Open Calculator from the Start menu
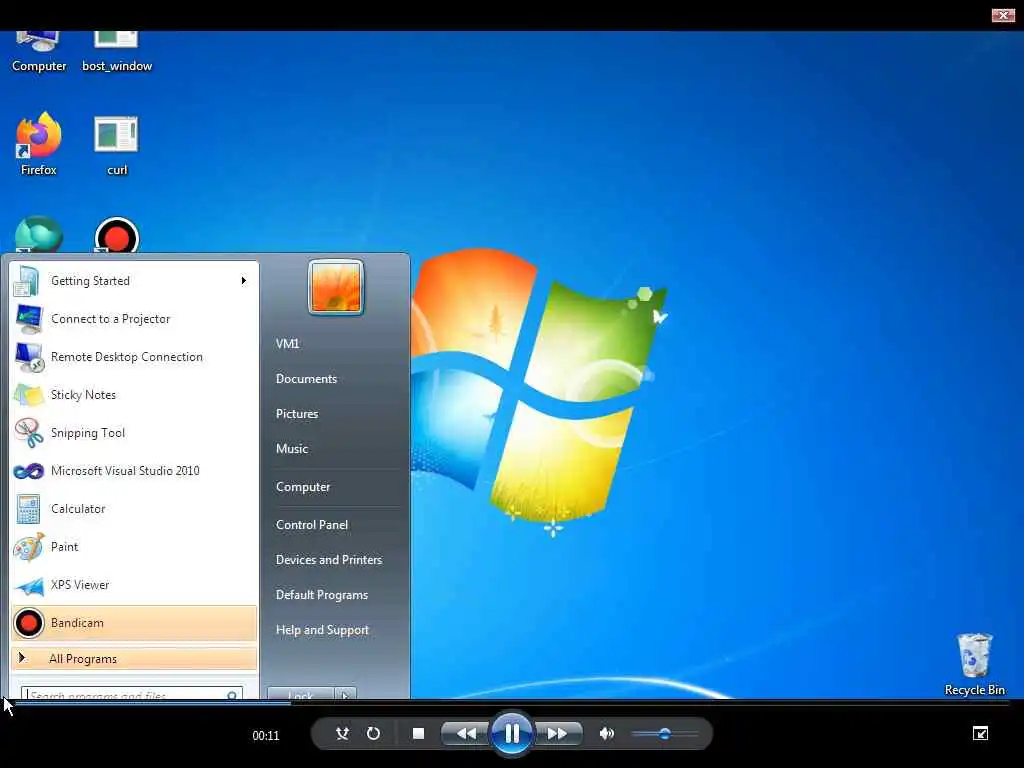The height and width of the screenshot is (768, 1024). coord(134,508)
